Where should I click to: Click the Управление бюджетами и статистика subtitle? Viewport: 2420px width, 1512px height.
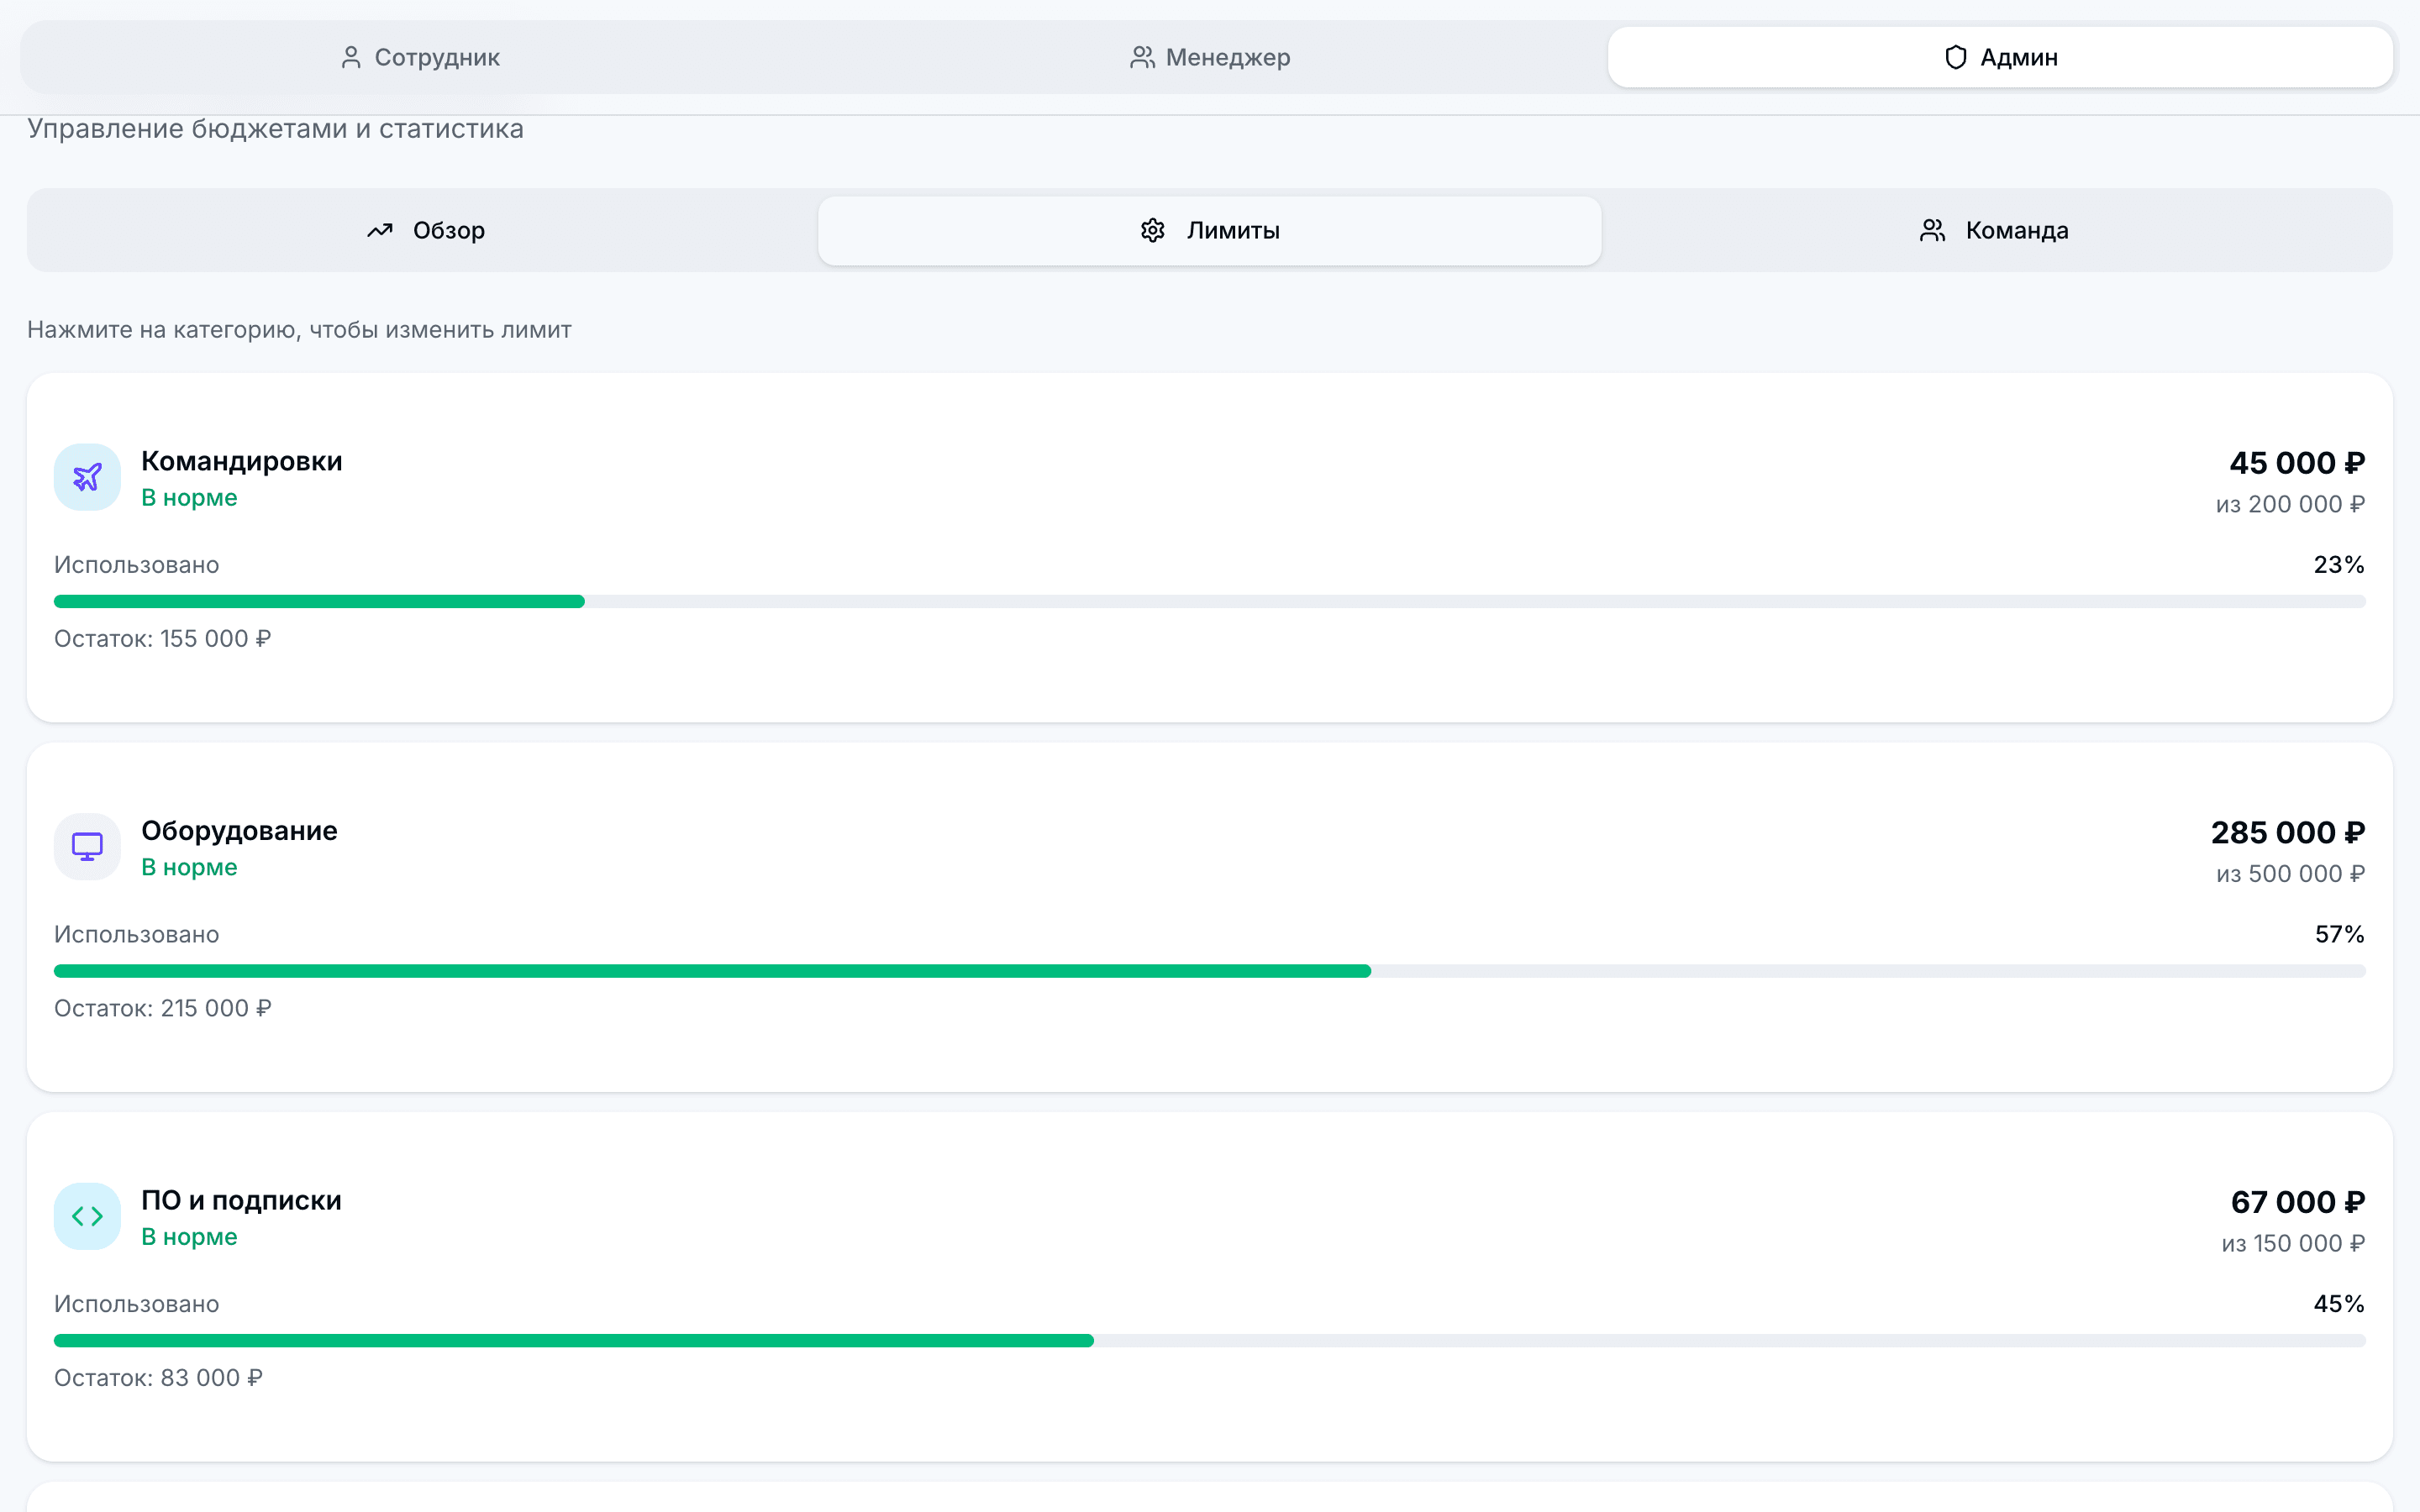coord(275,128)
